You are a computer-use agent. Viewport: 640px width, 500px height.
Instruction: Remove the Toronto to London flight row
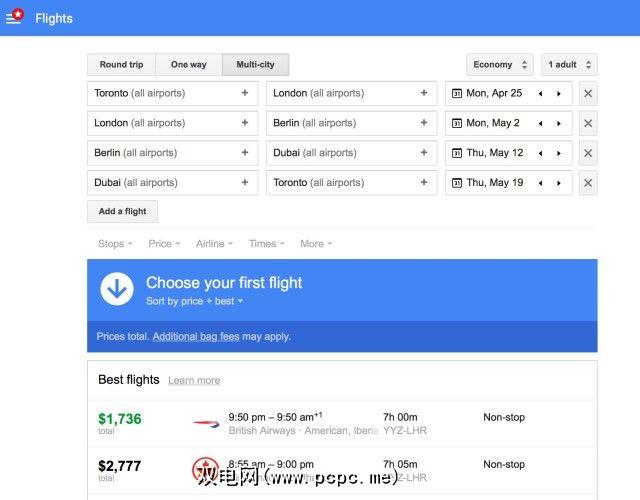click(588, 94)
